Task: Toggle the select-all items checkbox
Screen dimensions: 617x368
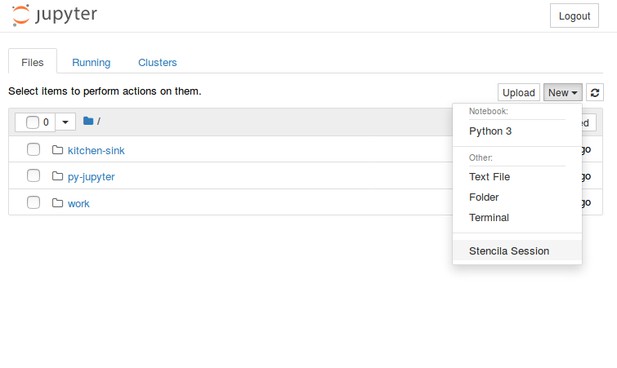Action: (x=32, y=122)
